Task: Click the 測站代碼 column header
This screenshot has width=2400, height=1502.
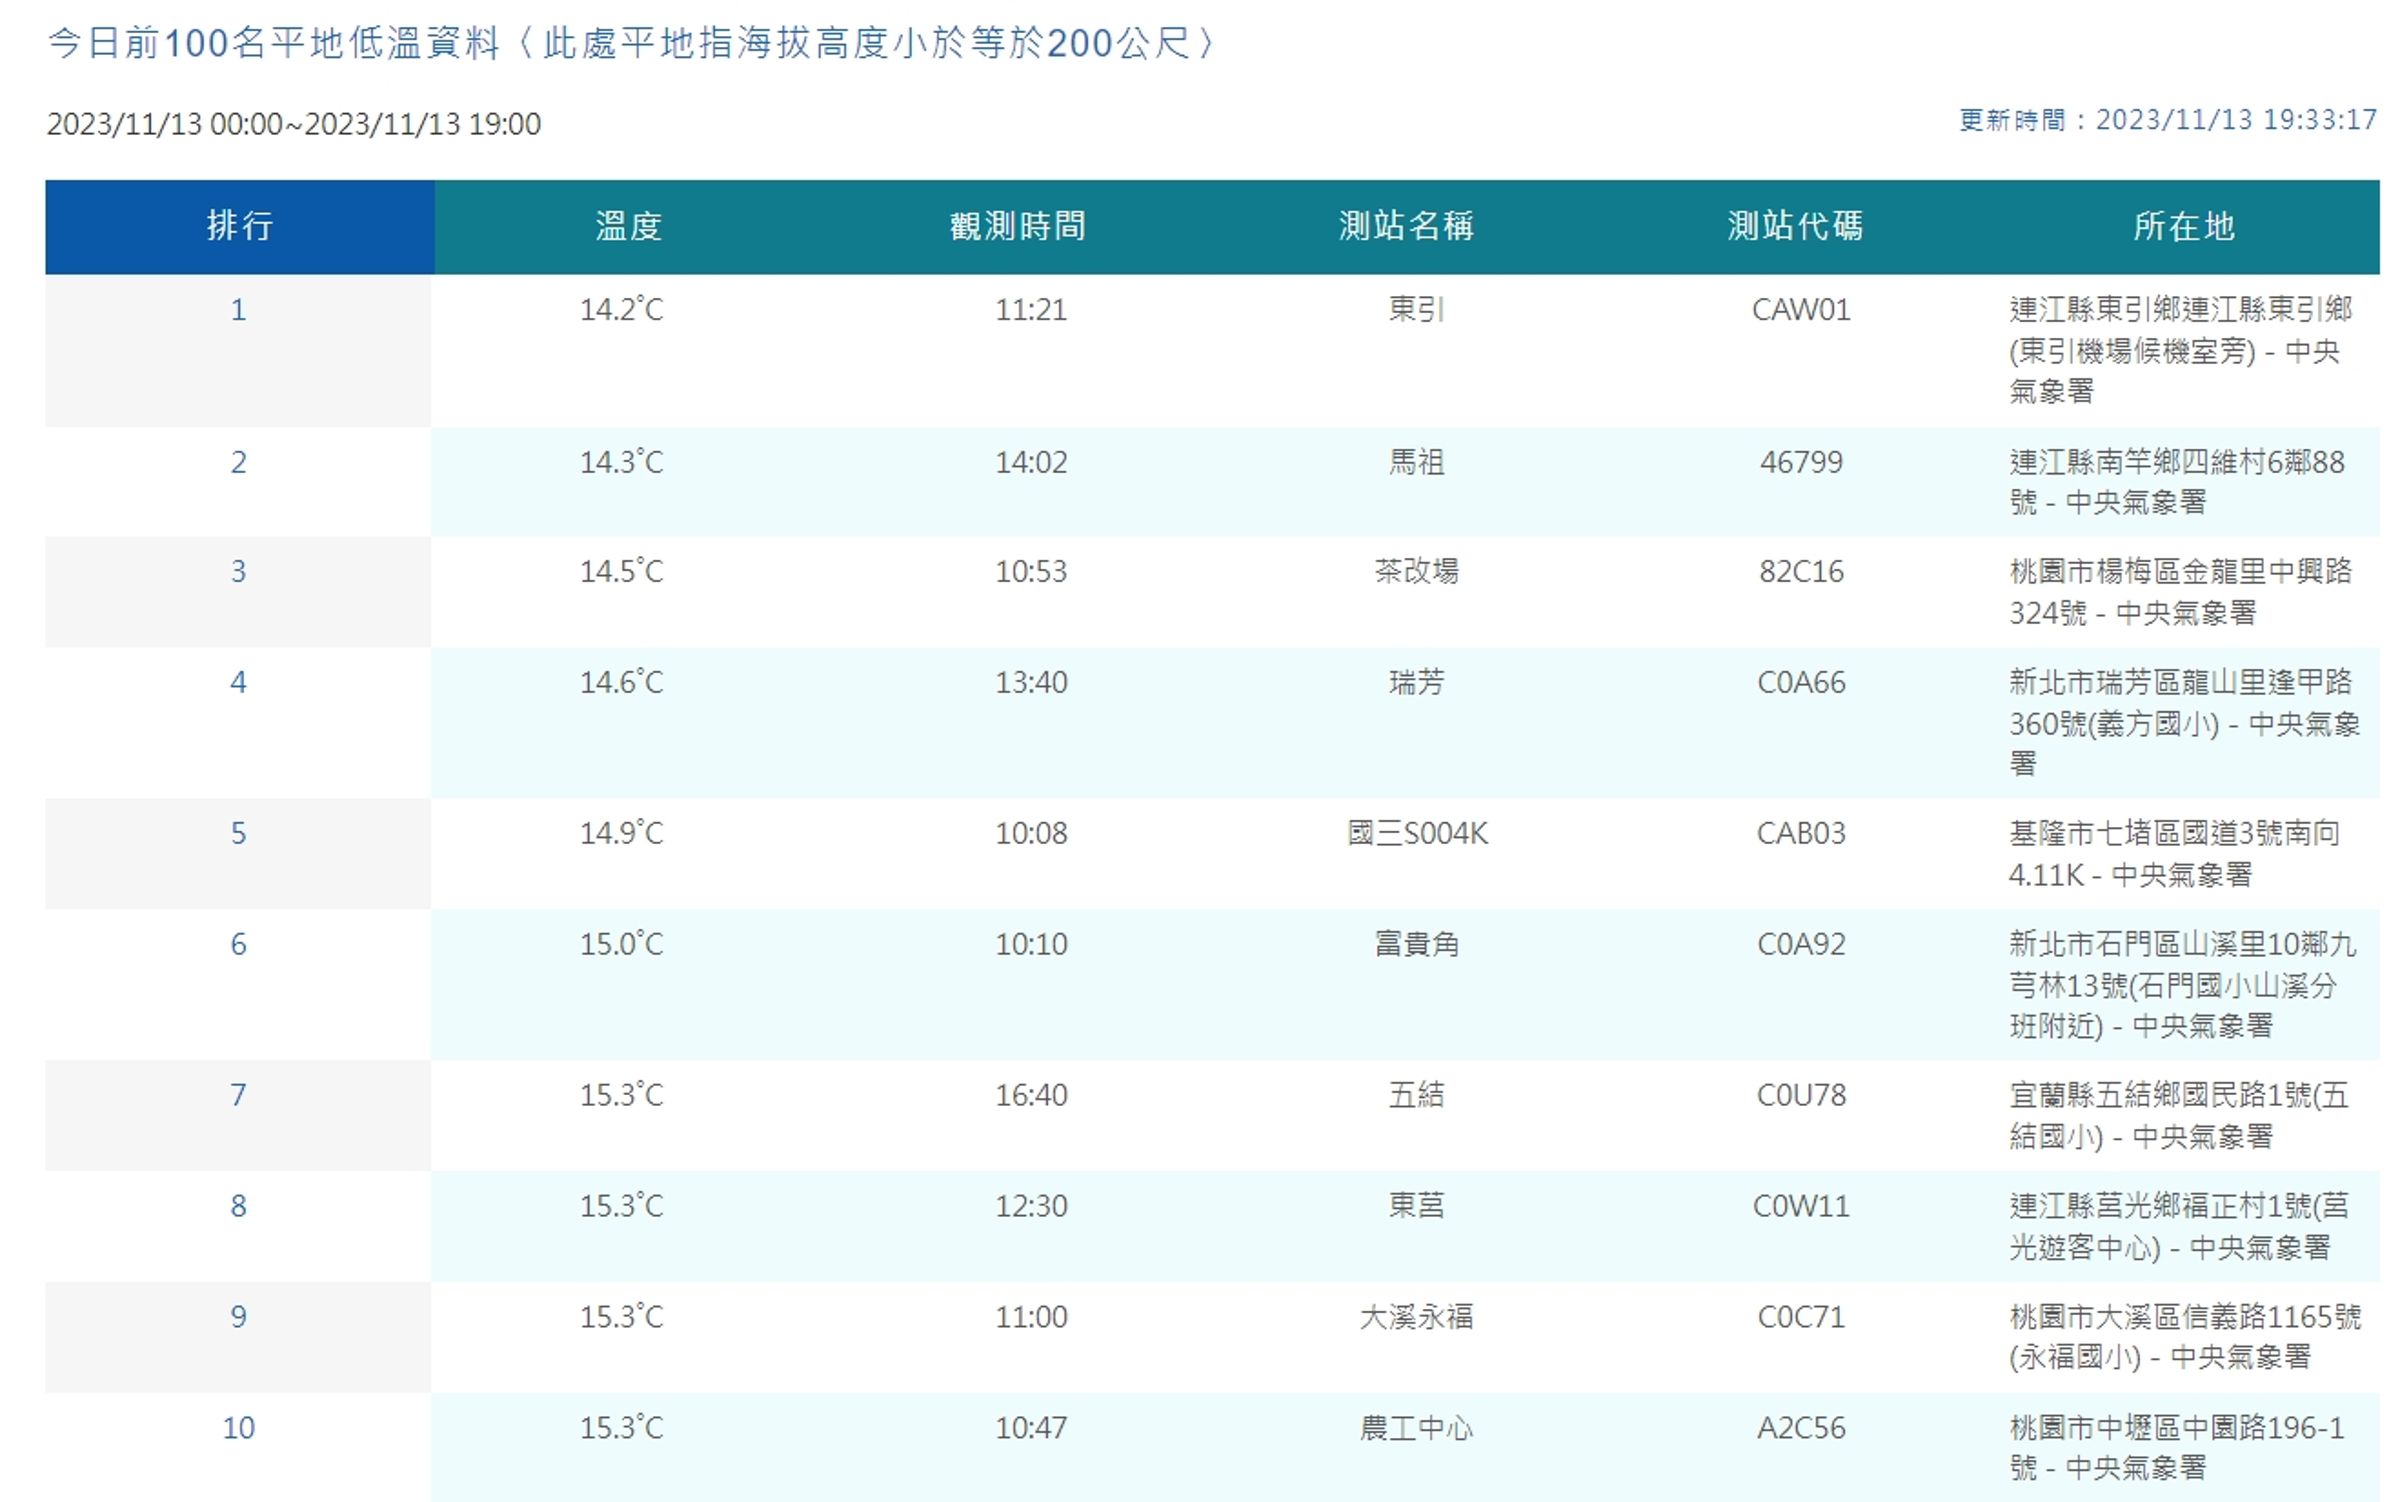Action: coord(1796,227)
